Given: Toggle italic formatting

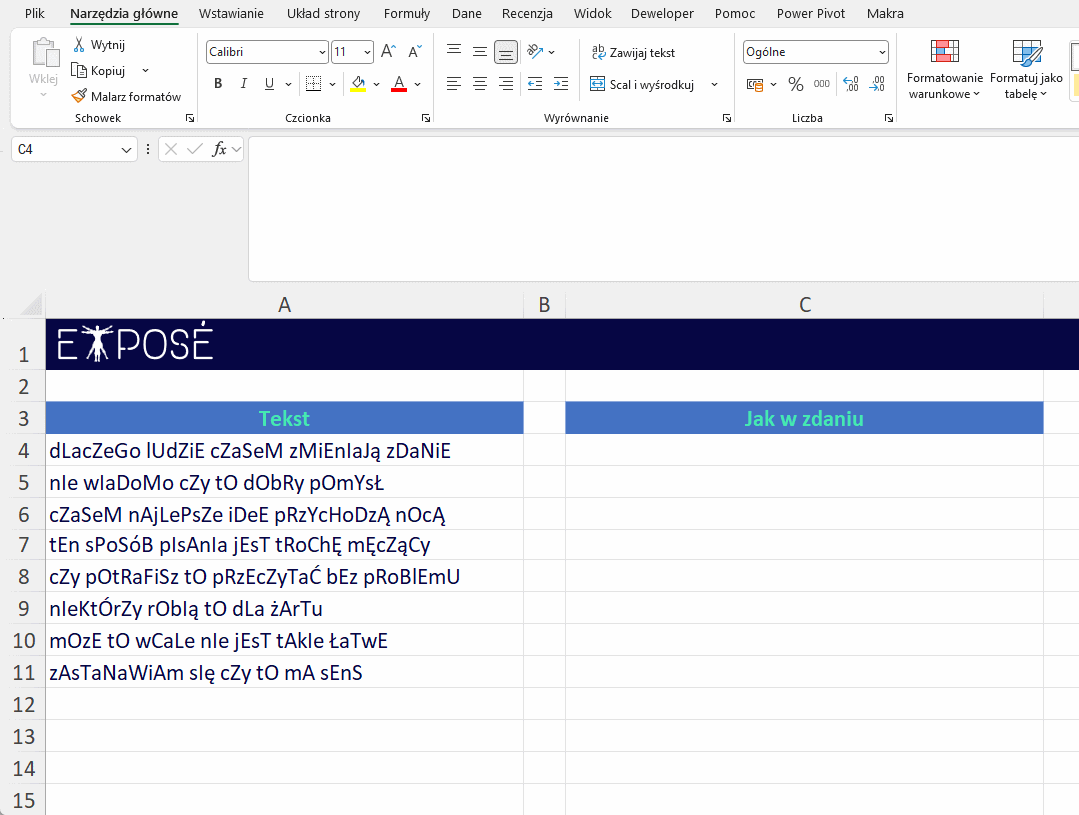Looking at the screenshot, I should (x=243, y=84).
